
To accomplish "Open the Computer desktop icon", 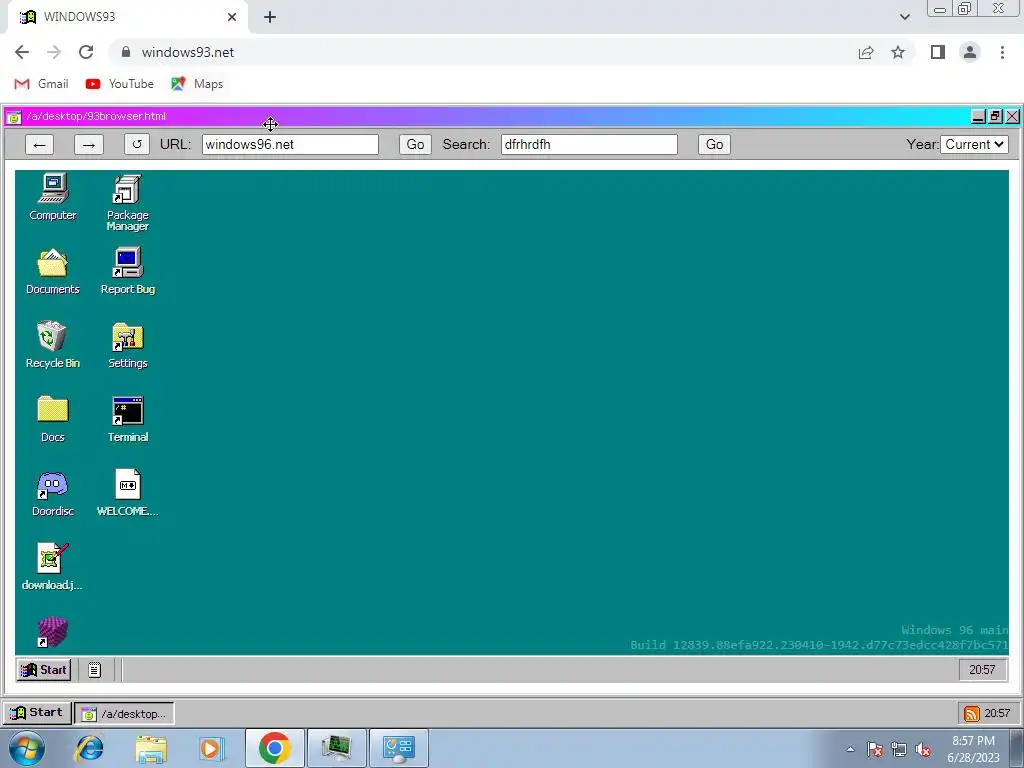I will pyautogui.click(x=52, y=197).
